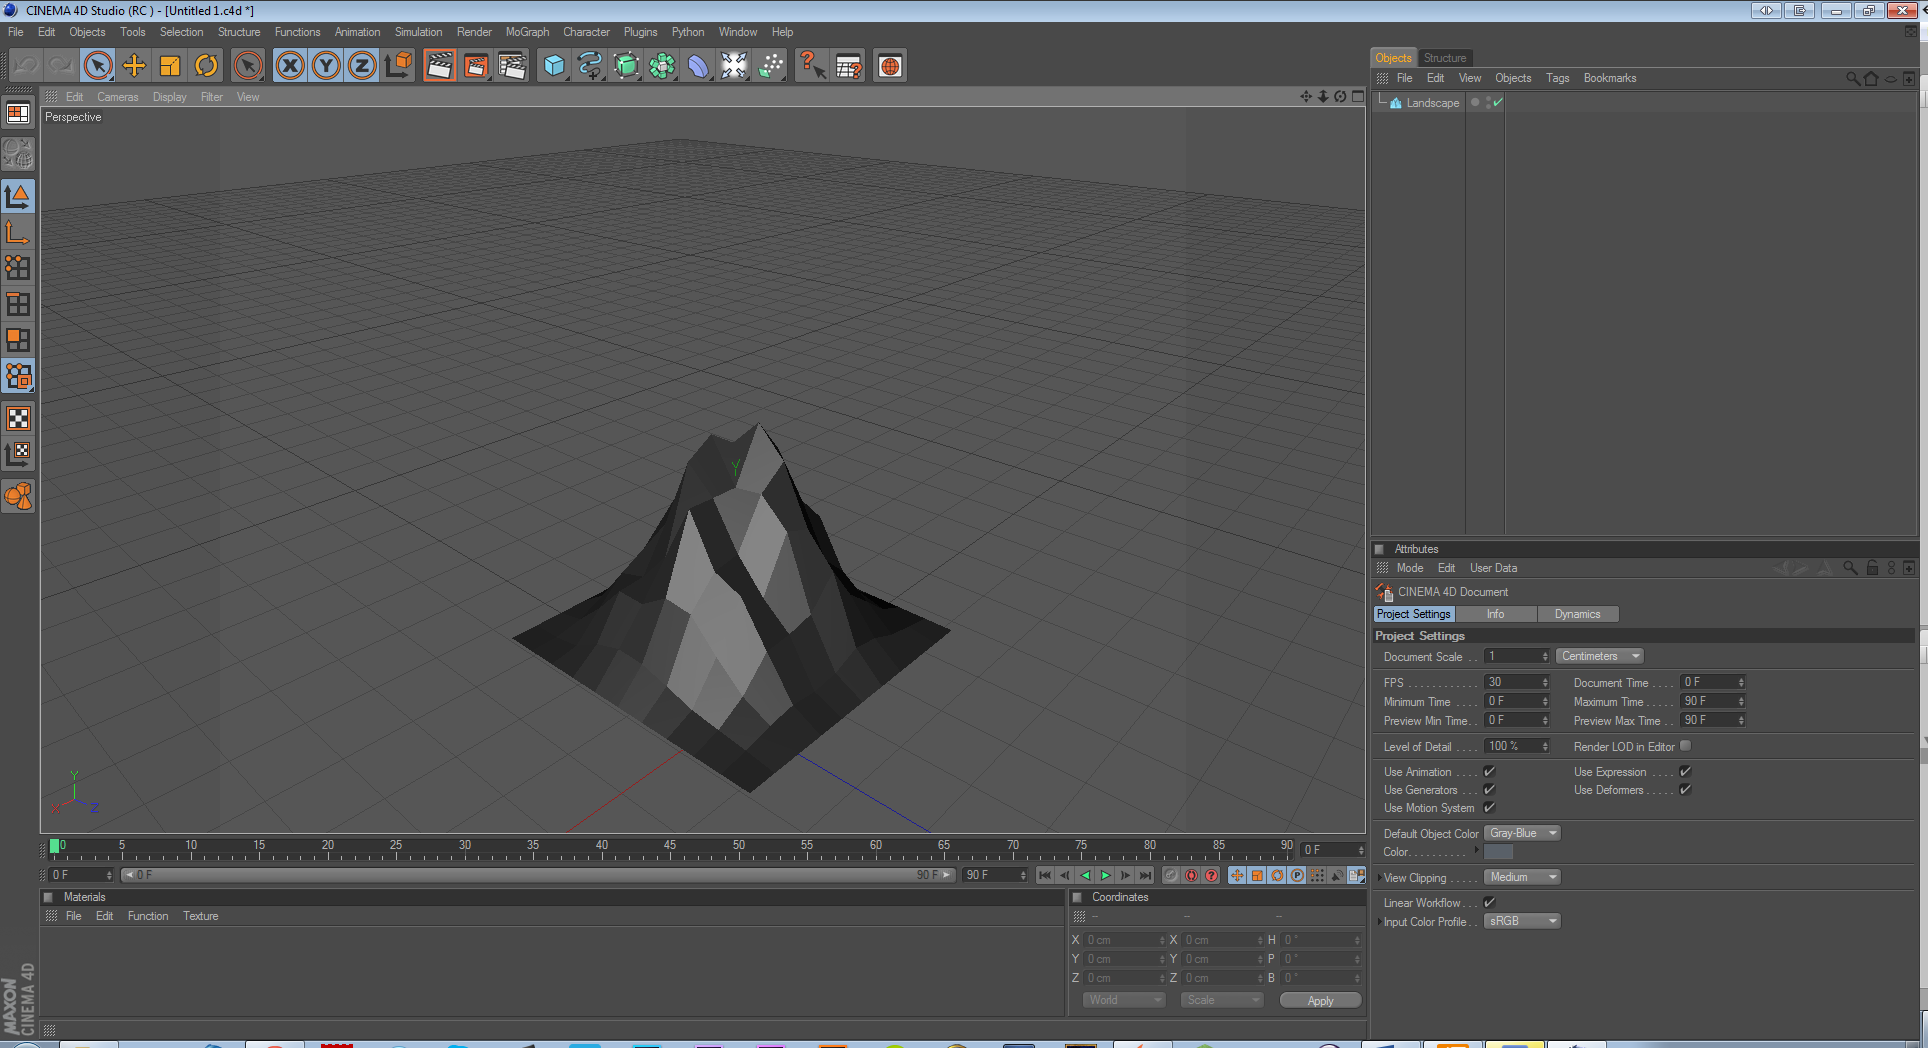Click Apply in Coordinates panel
This screenshot has width=1928, height=1048.
coord(1320,1001)
